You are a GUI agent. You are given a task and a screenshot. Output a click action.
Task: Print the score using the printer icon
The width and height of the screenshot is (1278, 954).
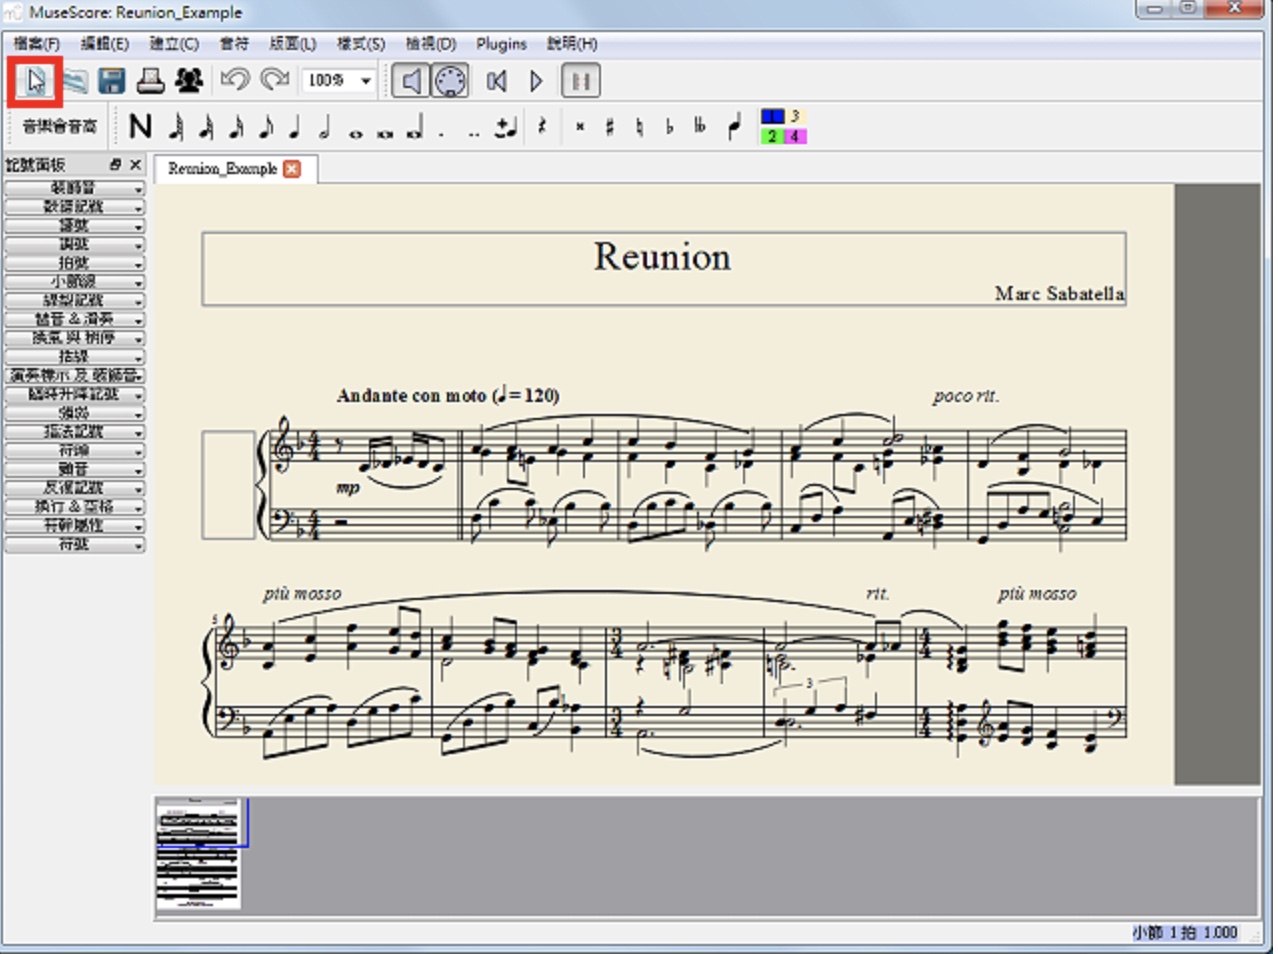tap(150, 81)
